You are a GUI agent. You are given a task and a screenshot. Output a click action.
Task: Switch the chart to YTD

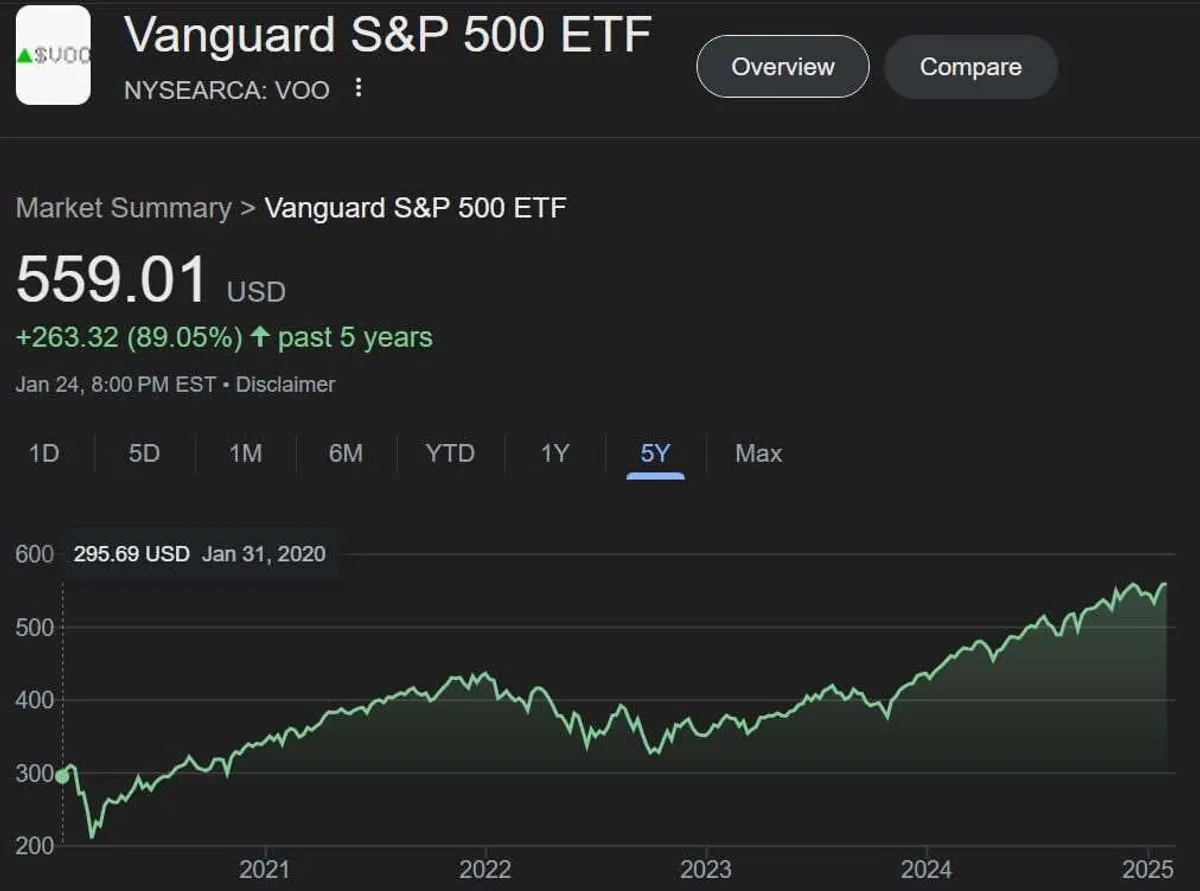pos(450,453)
